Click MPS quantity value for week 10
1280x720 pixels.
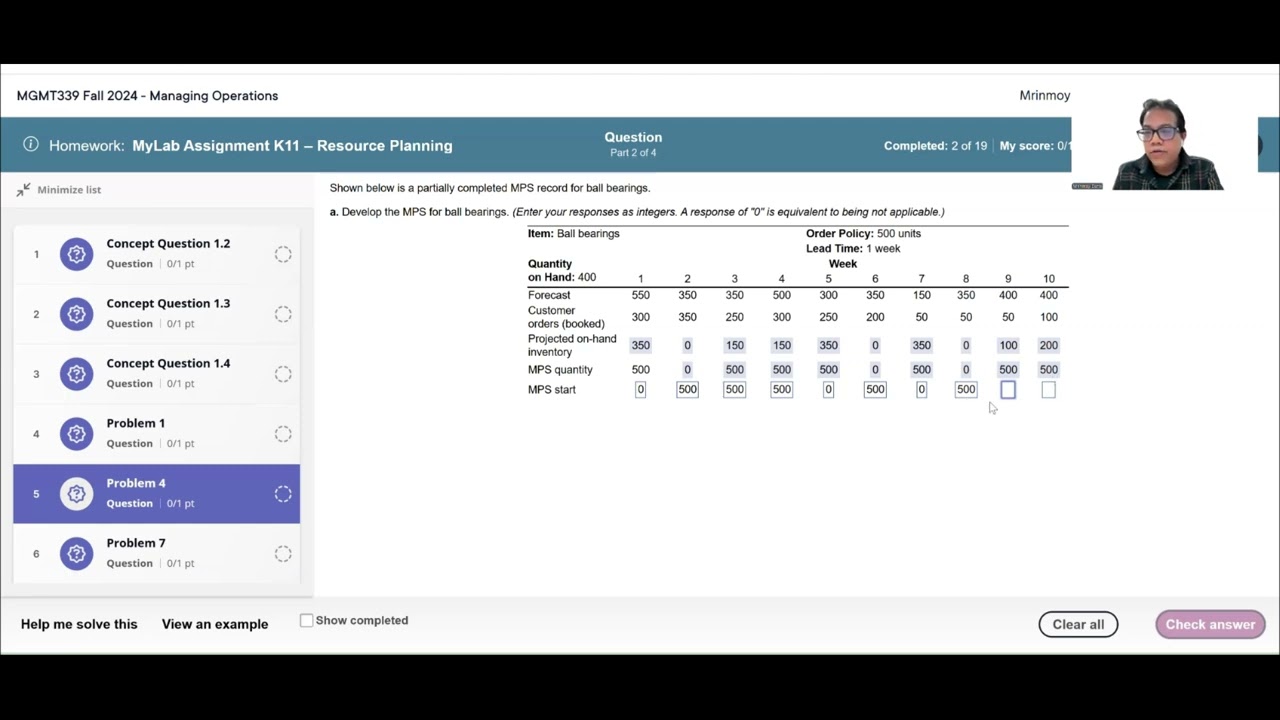(1048, 369)
